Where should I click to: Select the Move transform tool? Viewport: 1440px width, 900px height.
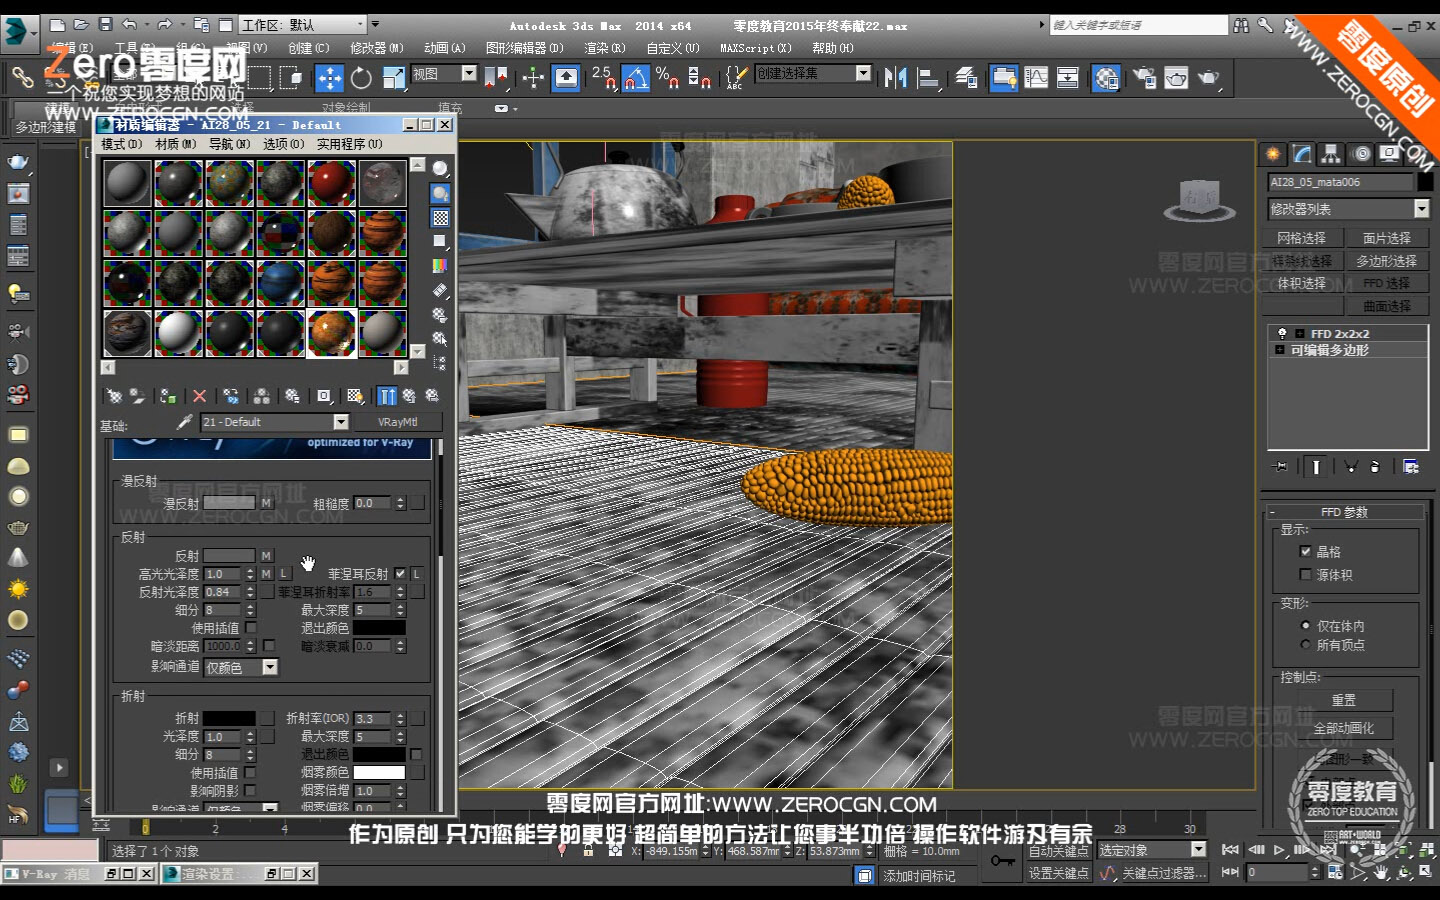coord(329,78)
